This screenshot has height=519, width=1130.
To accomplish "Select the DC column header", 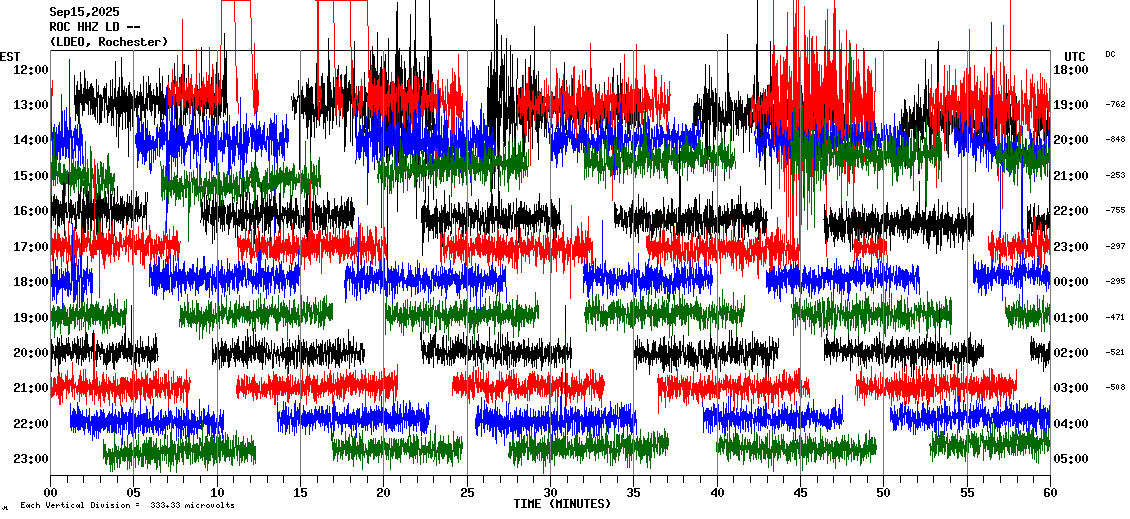I will pos(1110,54).
